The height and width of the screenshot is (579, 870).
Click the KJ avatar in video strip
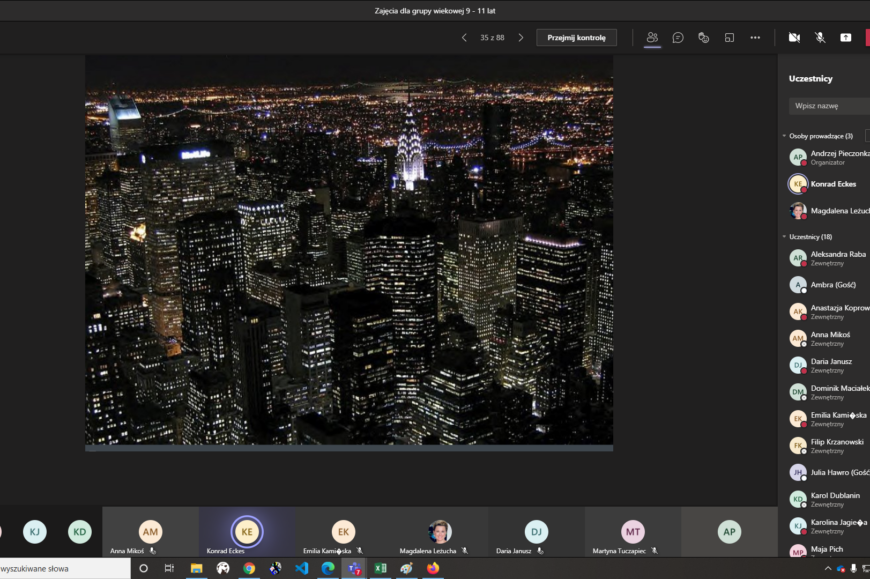[34, 532]
